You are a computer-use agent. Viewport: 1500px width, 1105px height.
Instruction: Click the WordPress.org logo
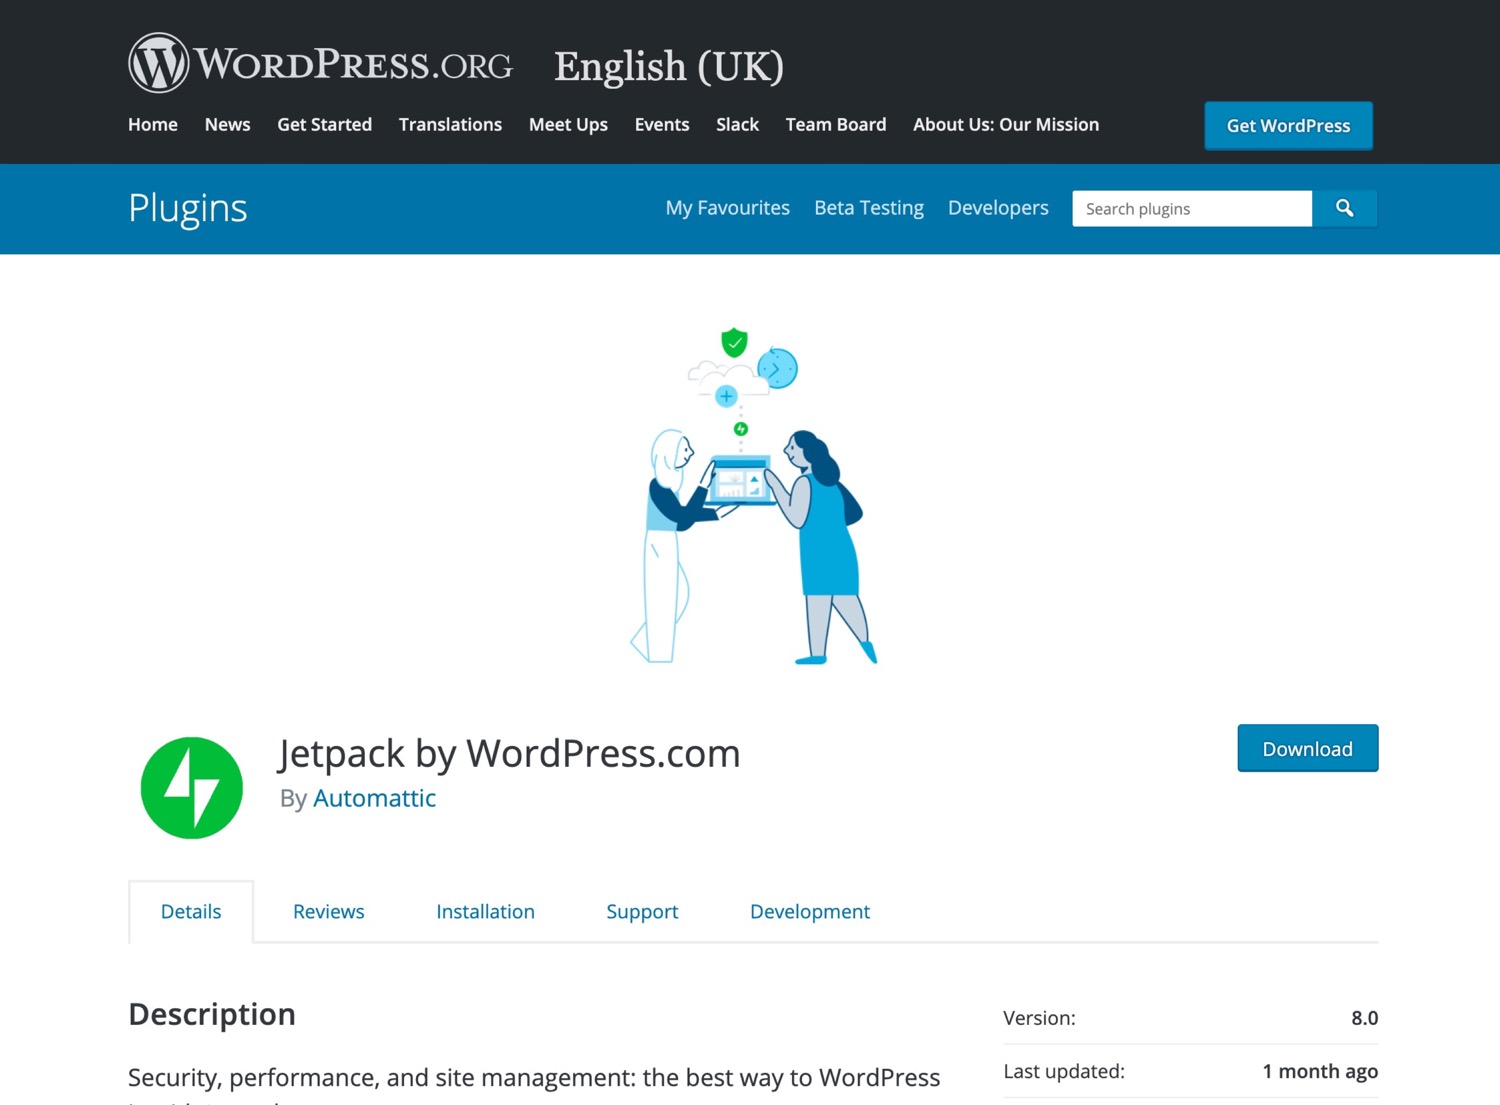(x=320, y=62)
